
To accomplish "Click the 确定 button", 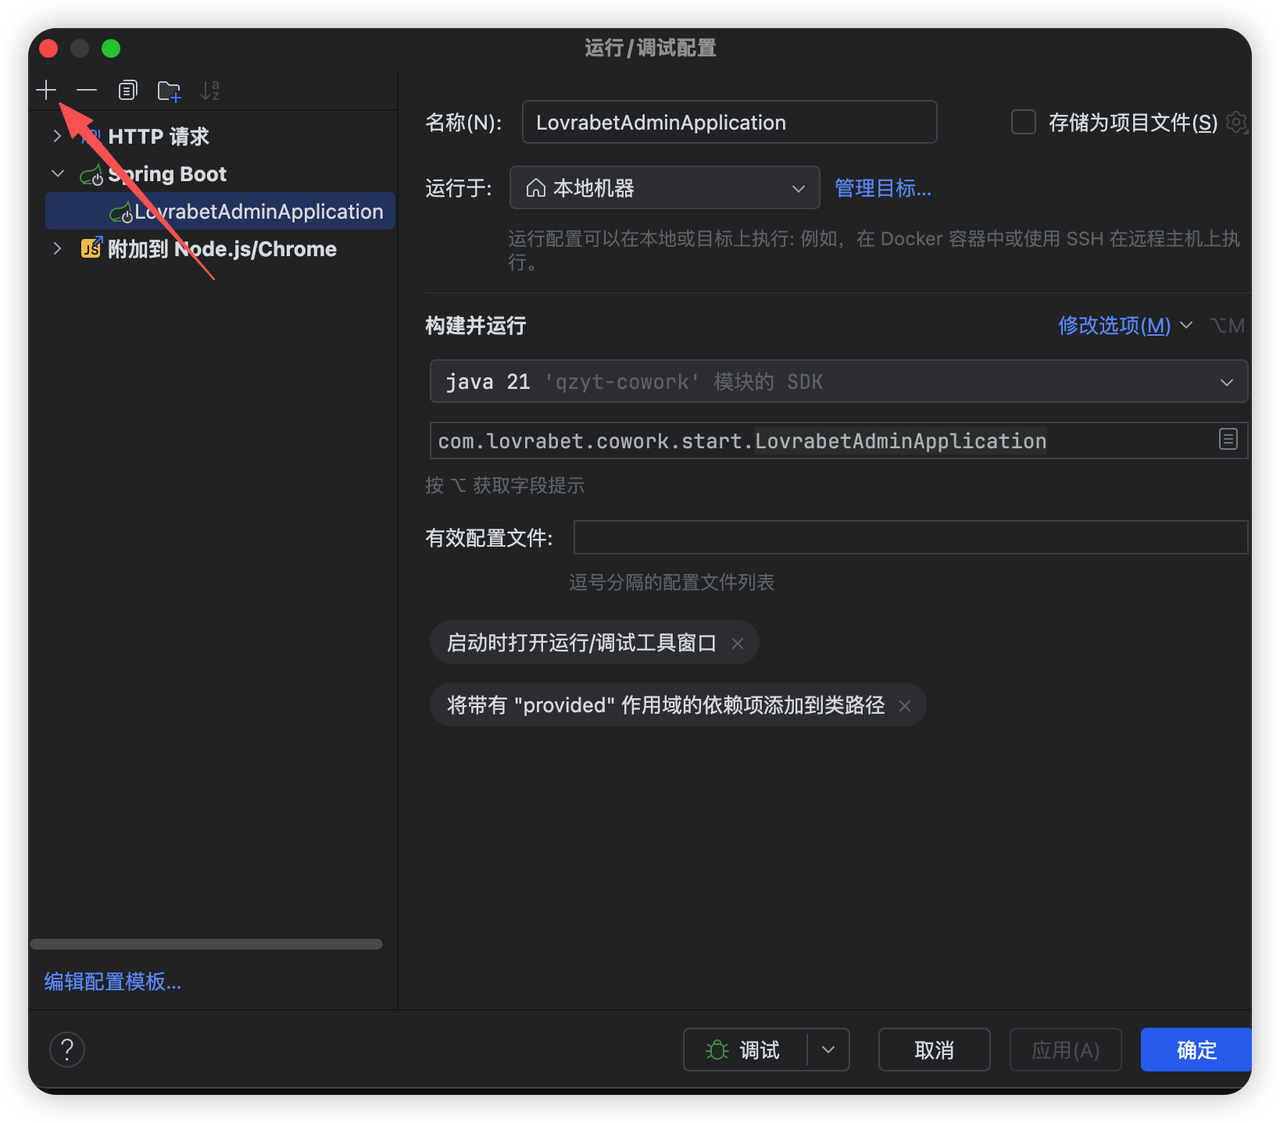I will 1196,1050.
